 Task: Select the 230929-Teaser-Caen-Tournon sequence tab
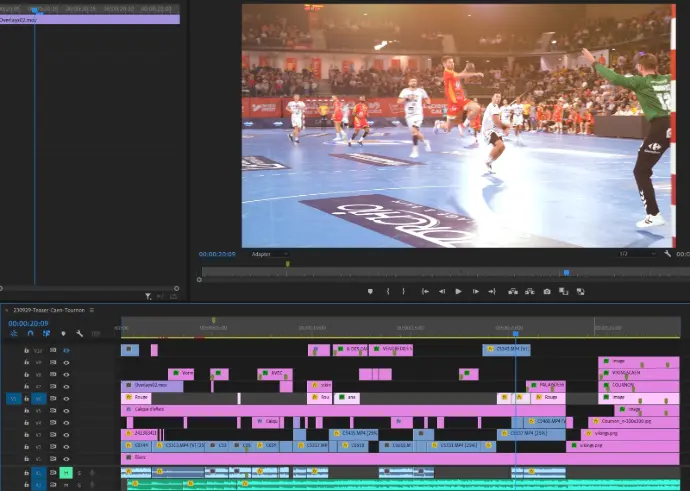pos(49,310)
